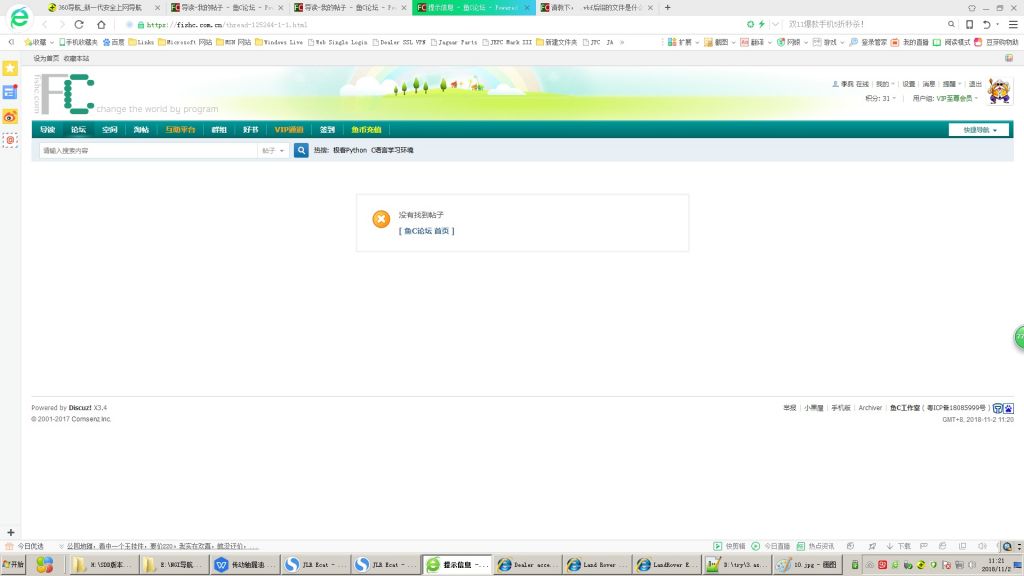The height and width of the screenshot is (576, 1024).
Task: Open the 论坛 forum nav tab
Action: (78, 129)
